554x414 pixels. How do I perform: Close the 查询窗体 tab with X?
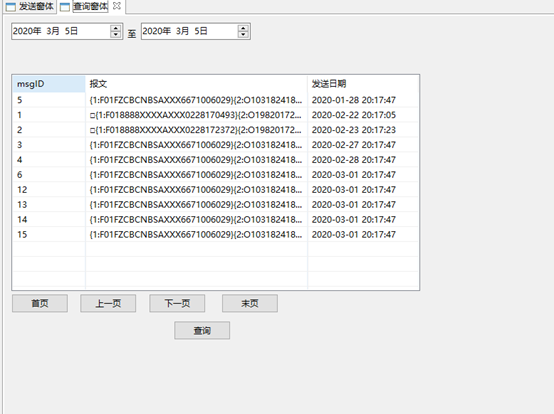click(x=117, y=6)
